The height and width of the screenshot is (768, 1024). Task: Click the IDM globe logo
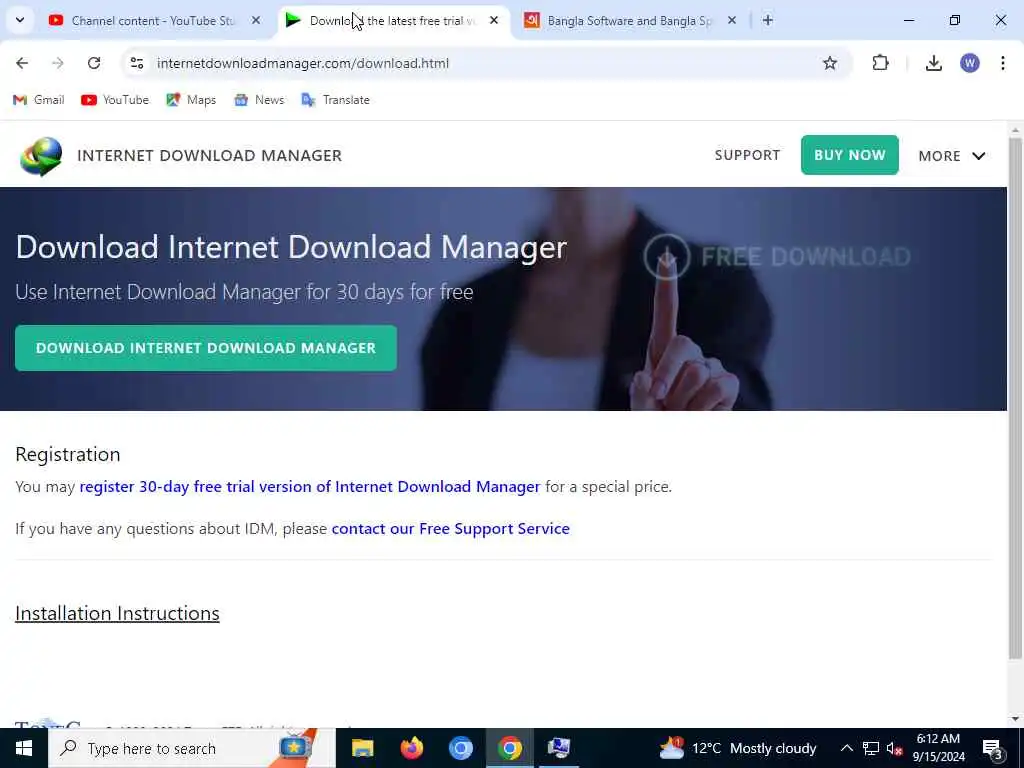coord(41,156)
